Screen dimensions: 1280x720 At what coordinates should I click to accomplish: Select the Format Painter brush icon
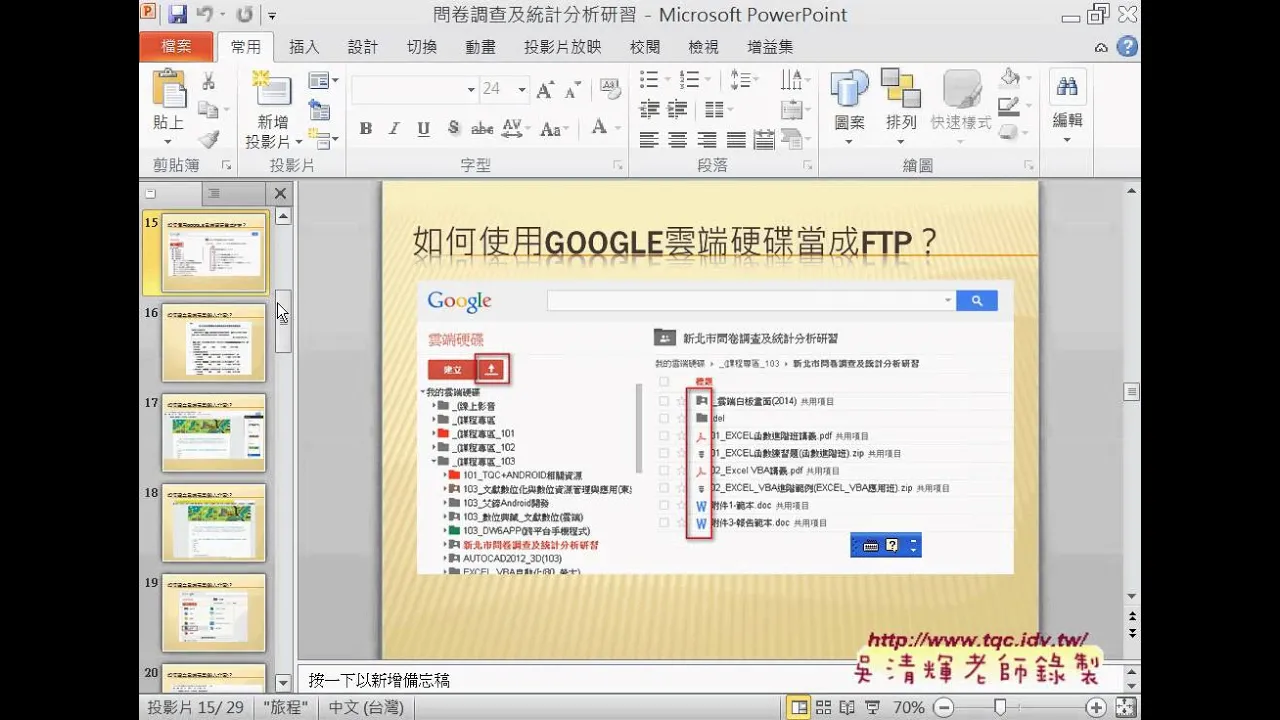[209, 139]
